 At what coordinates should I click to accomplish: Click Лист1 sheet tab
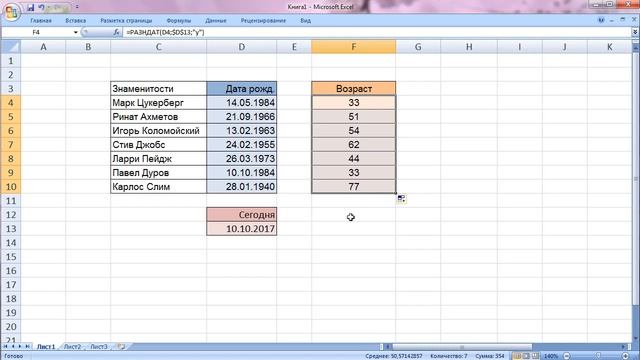point(46,347)
